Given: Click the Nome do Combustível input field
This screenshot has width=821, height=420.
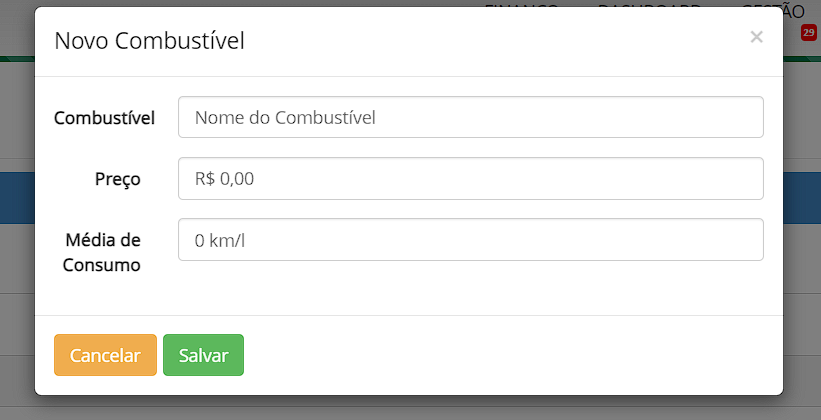Looking at the screenshot, I should pos(470,117).
